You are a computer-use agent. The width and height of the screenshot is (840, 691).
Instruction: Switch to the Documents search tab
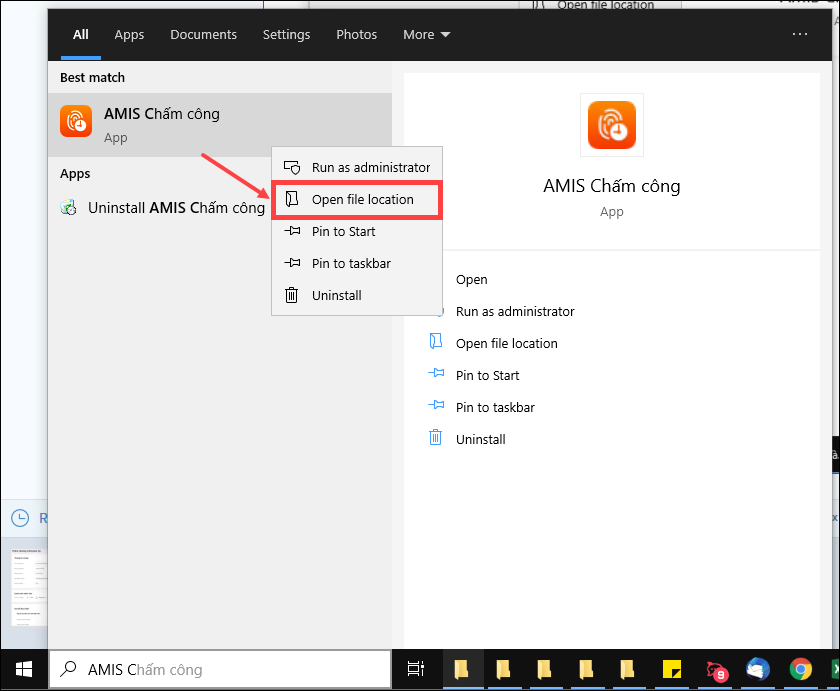203,34
